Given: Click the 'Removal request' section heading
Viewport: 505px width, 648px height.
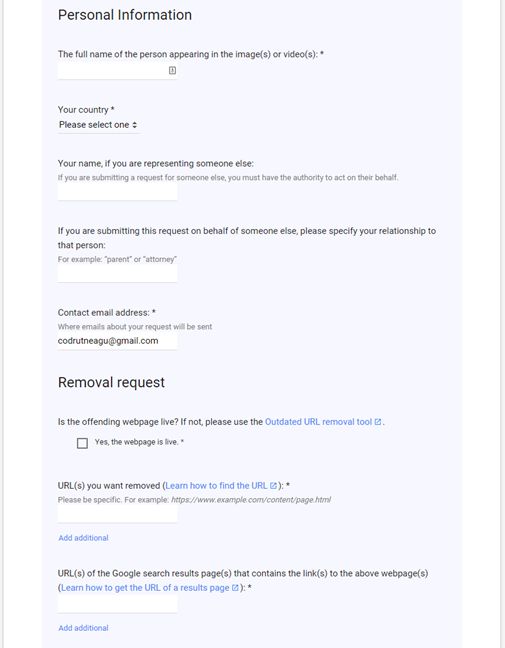Looking at the screenshot, I should point(111,382).
